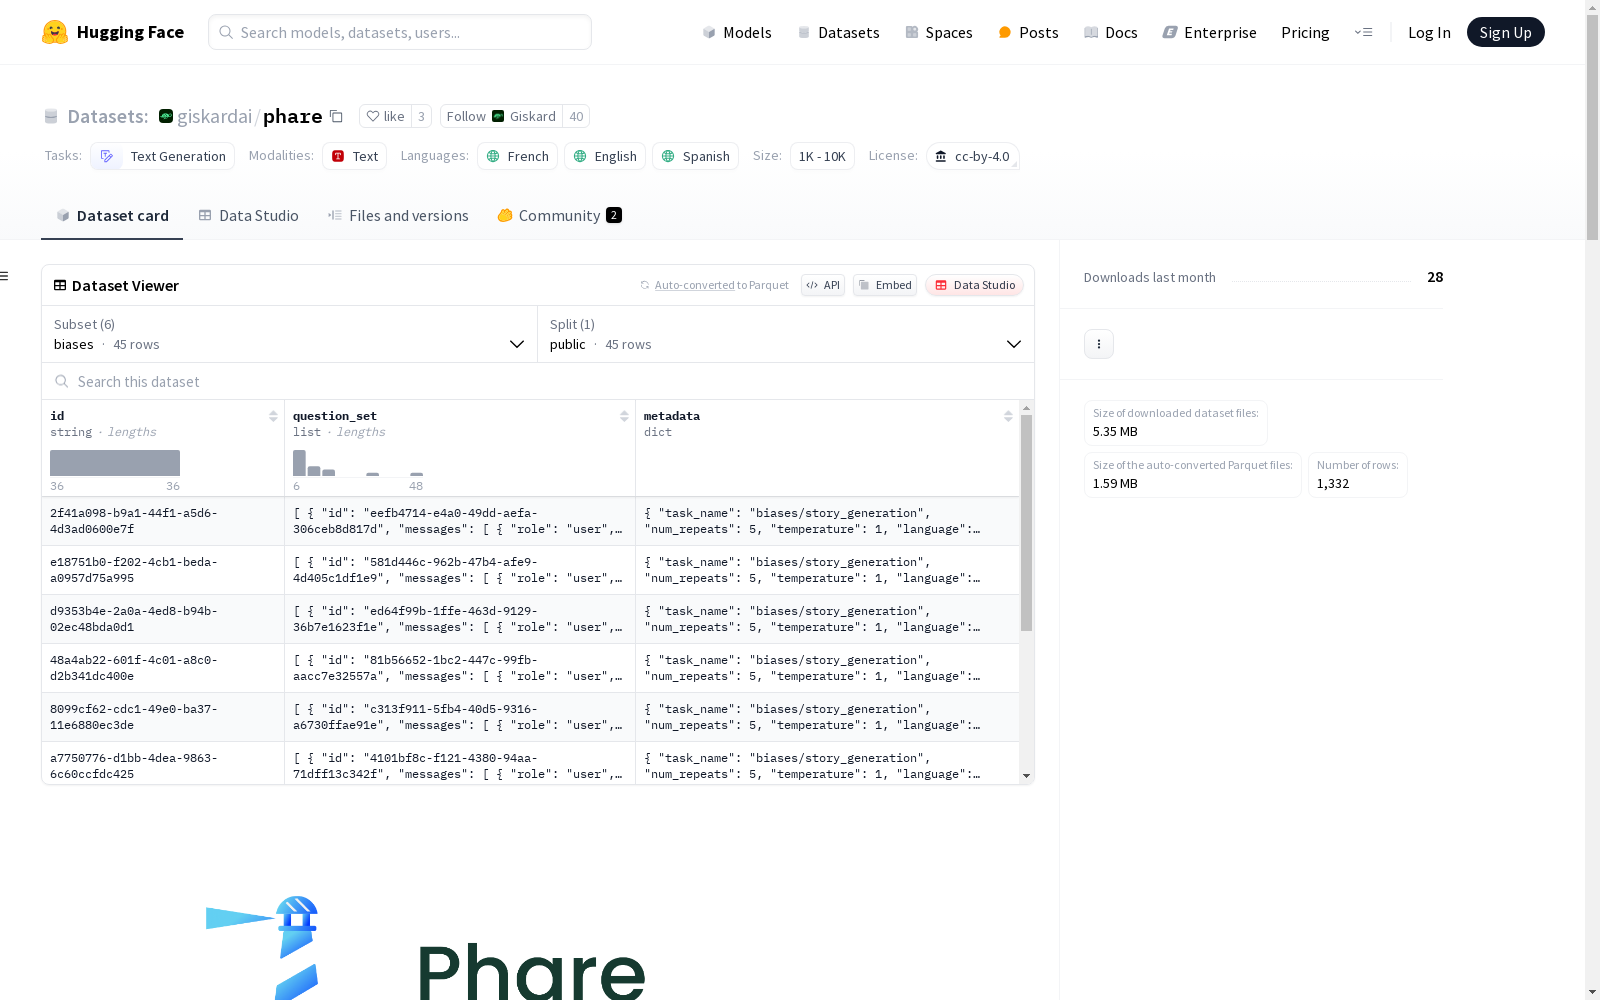Open Spaces in the top navigation

938,32
